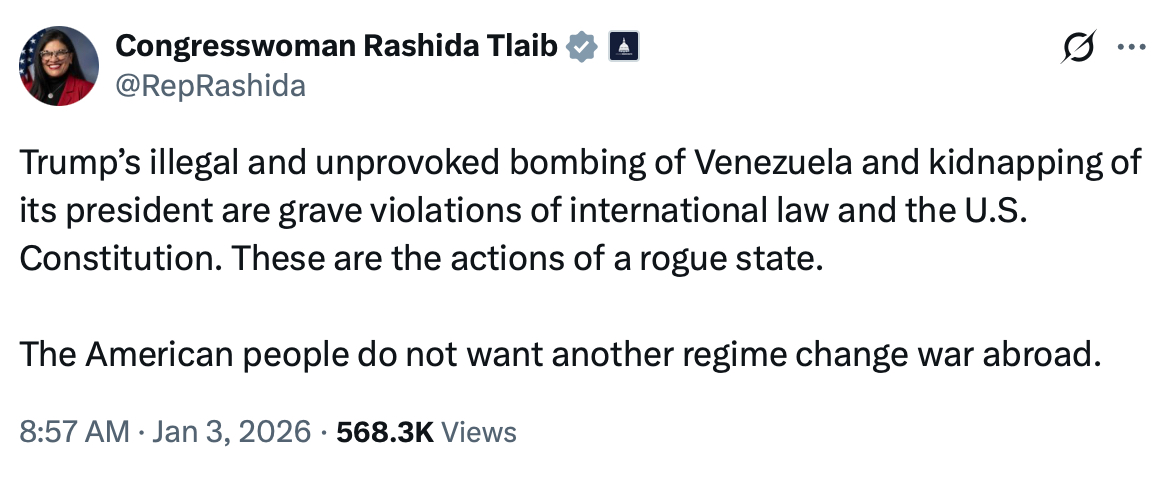Click the "568.3K" view count
The width and height of the screenshot is (1170, 482).
coord(385,432)
